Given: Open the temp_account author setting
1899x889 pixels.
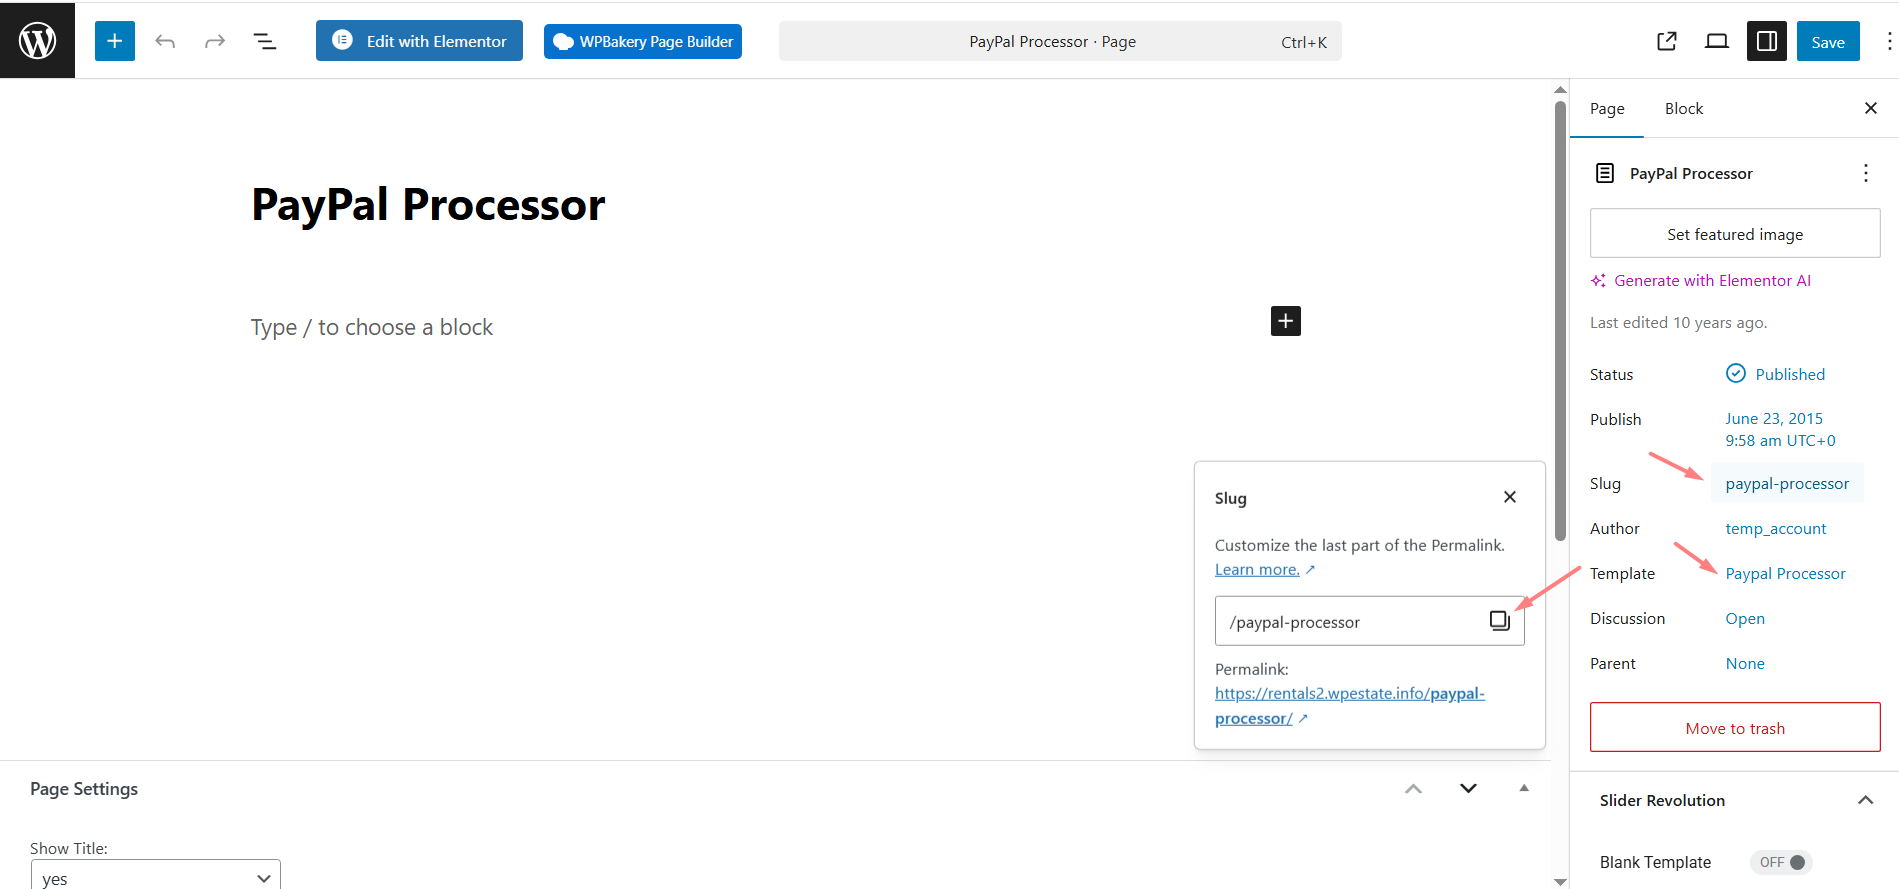Looking at the screenshot, I should (x=1776, y=528).
